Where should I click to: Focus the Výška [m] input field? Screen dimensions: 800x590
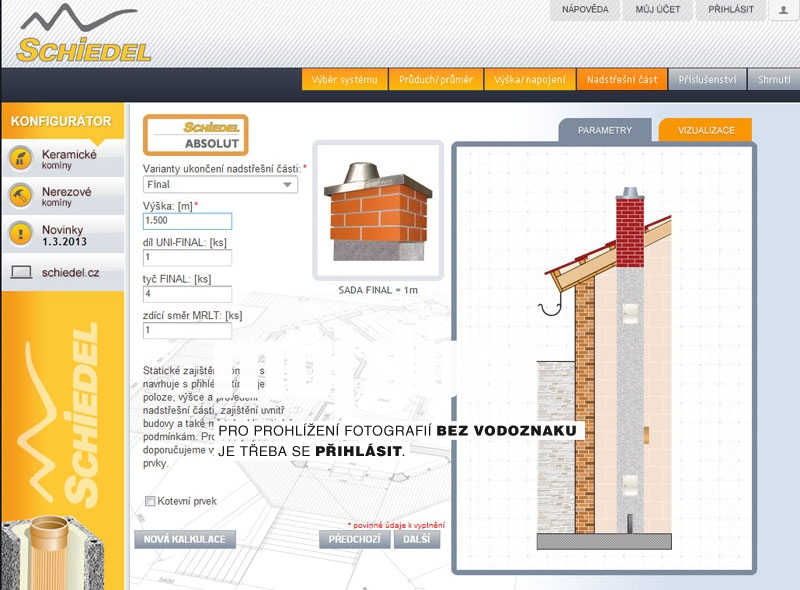click(x=187, y=221)
